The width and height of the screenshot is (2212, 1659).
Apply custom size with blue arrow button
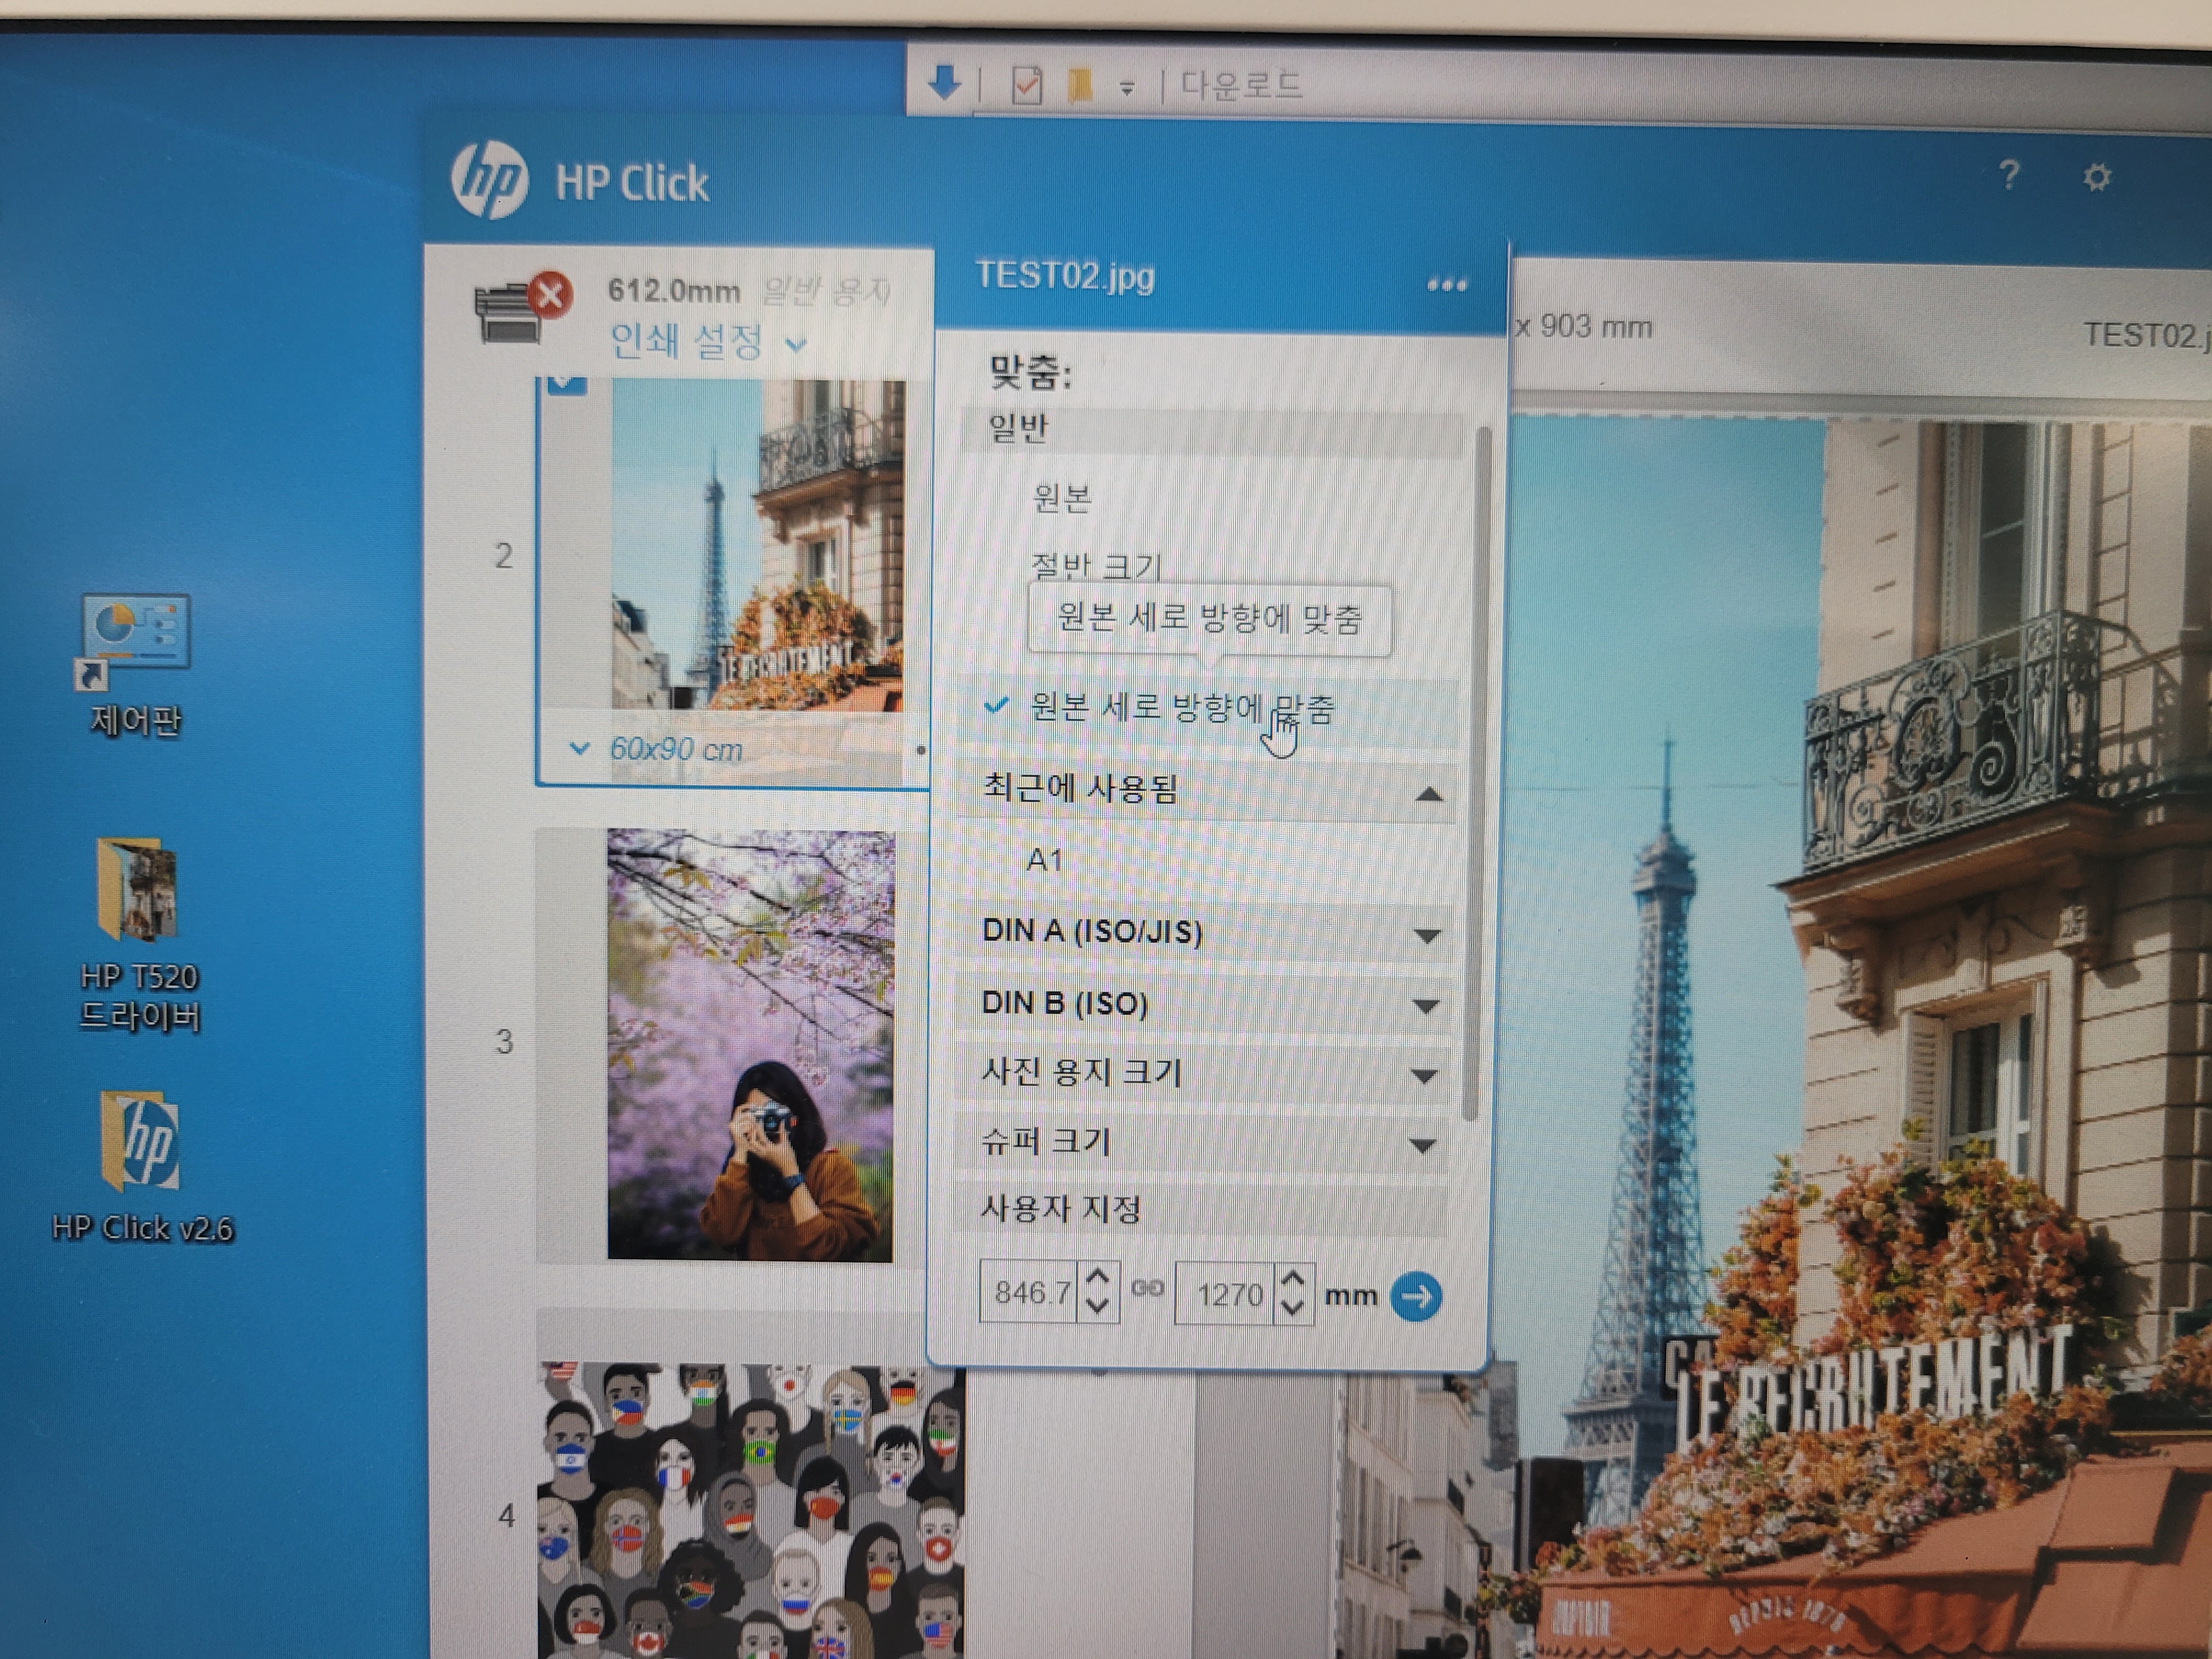[1416, 1297]
